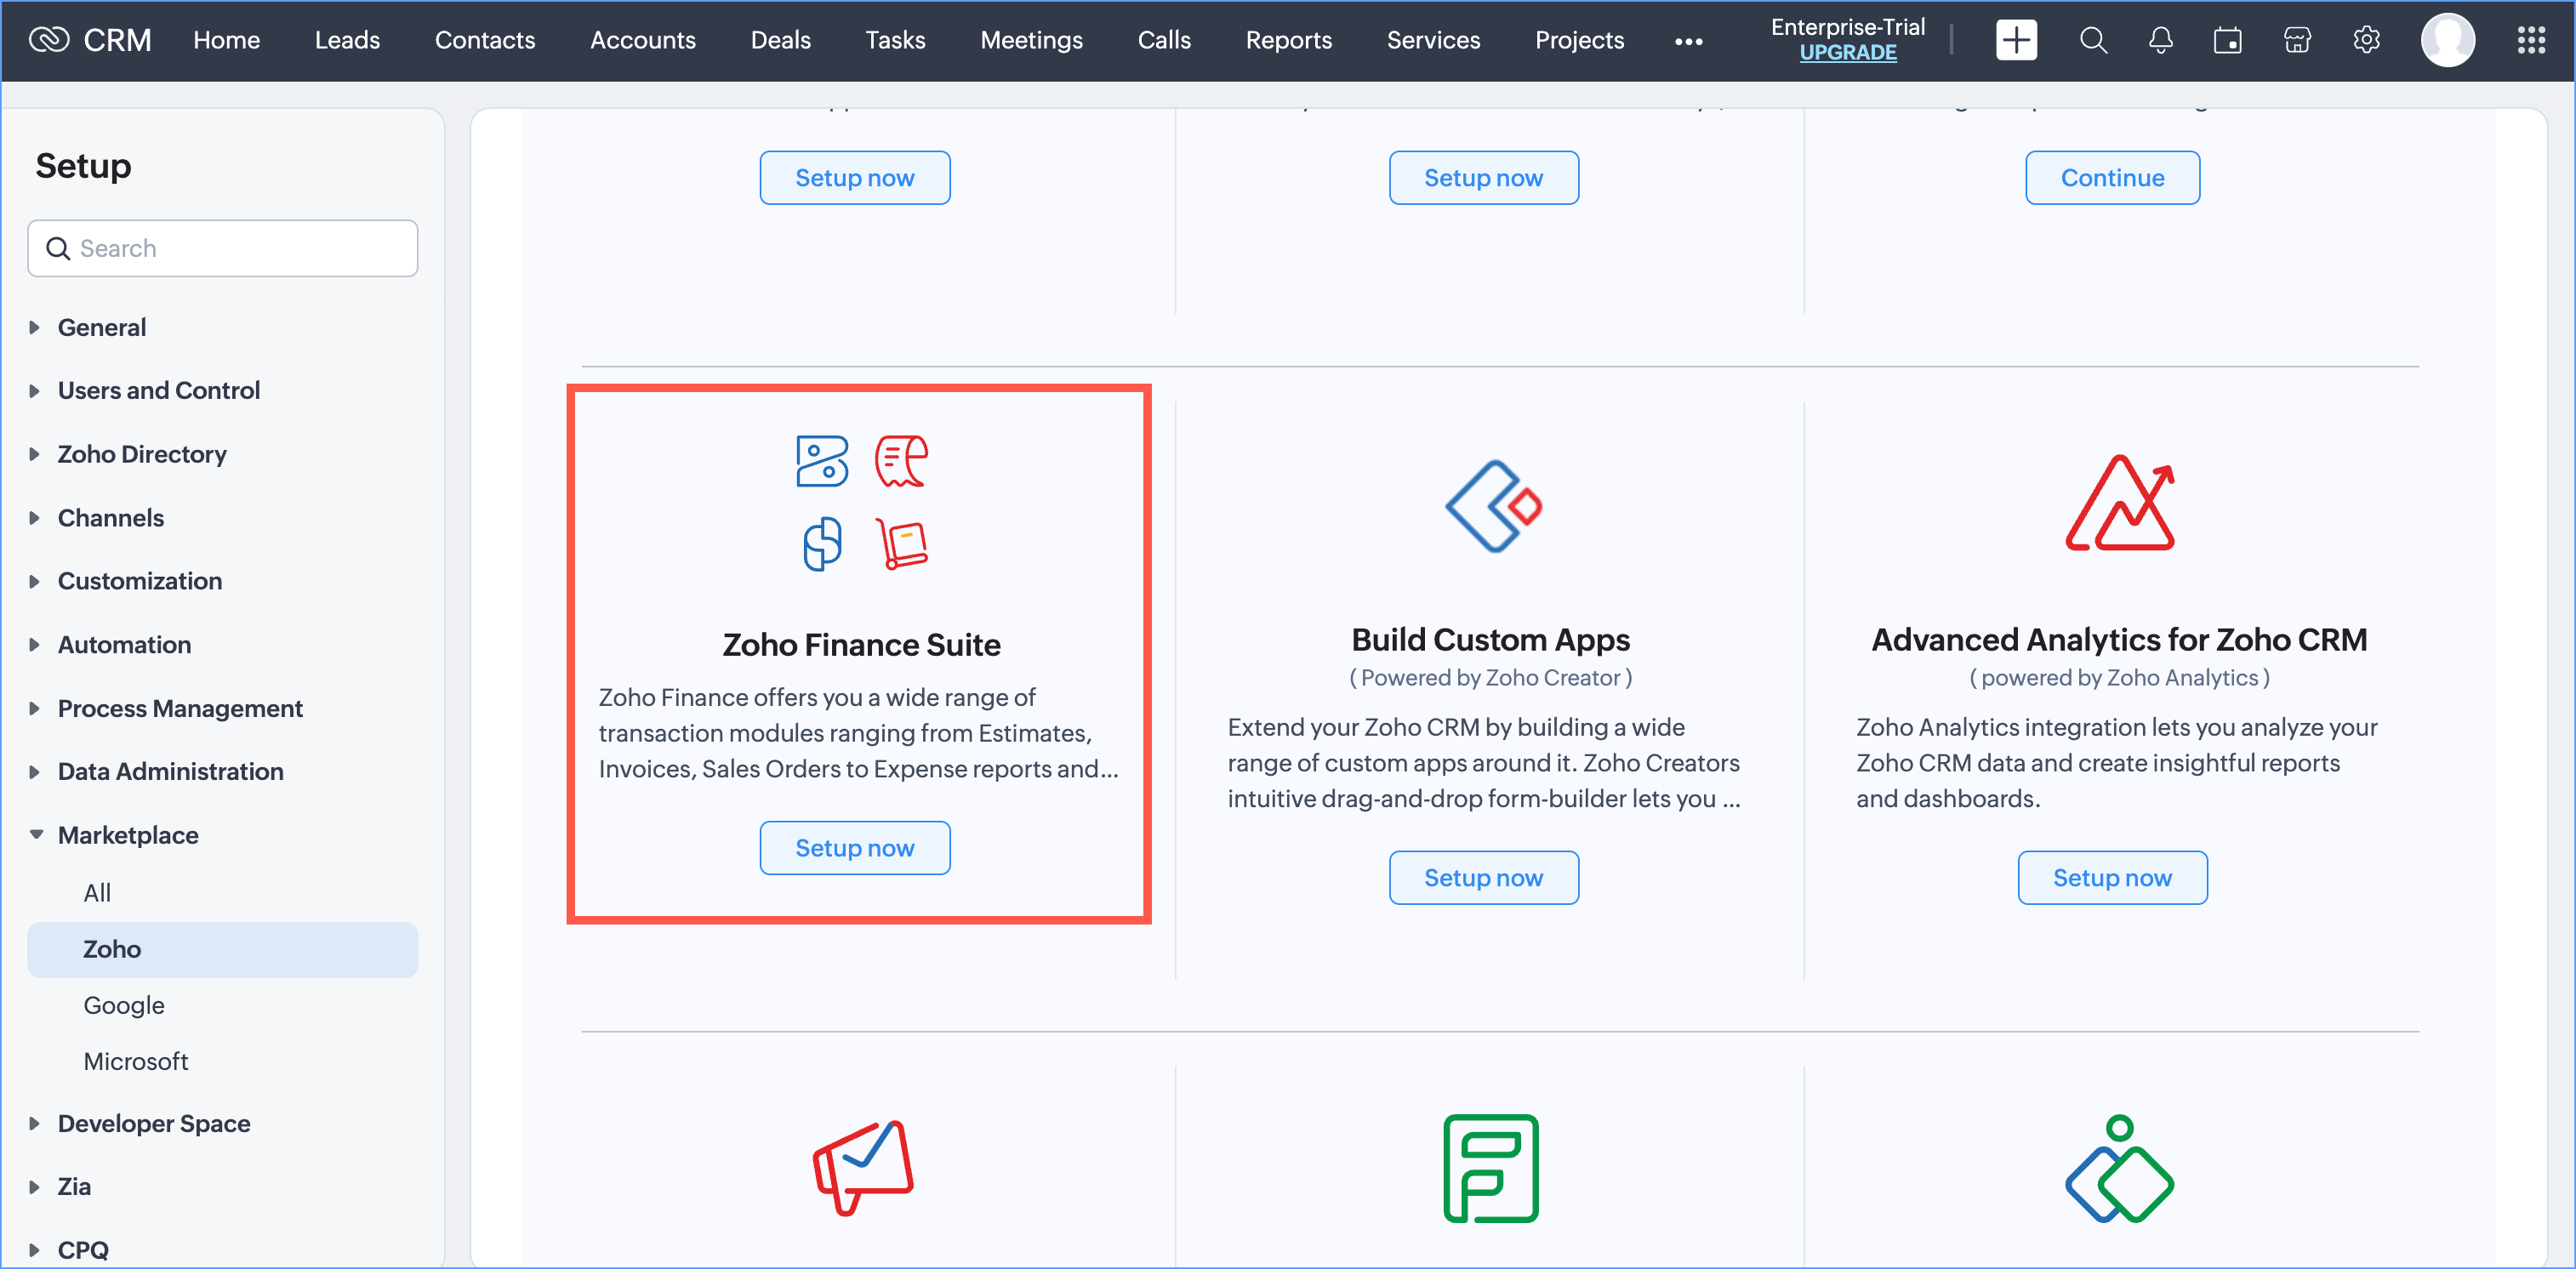Go to the Deals module tab
Screen dimensions: 2576x1269
[780, 40]
